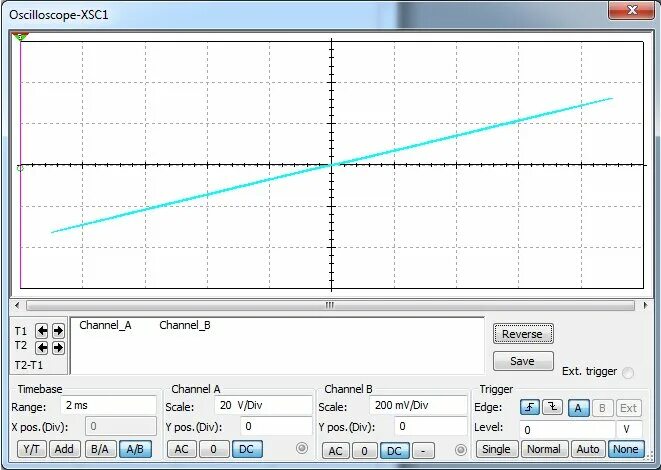Image resolution: width=661 pixels, height=470 pixels.
Task: Open the trigger Level unit V selector
Action: (x=629, y=430)
